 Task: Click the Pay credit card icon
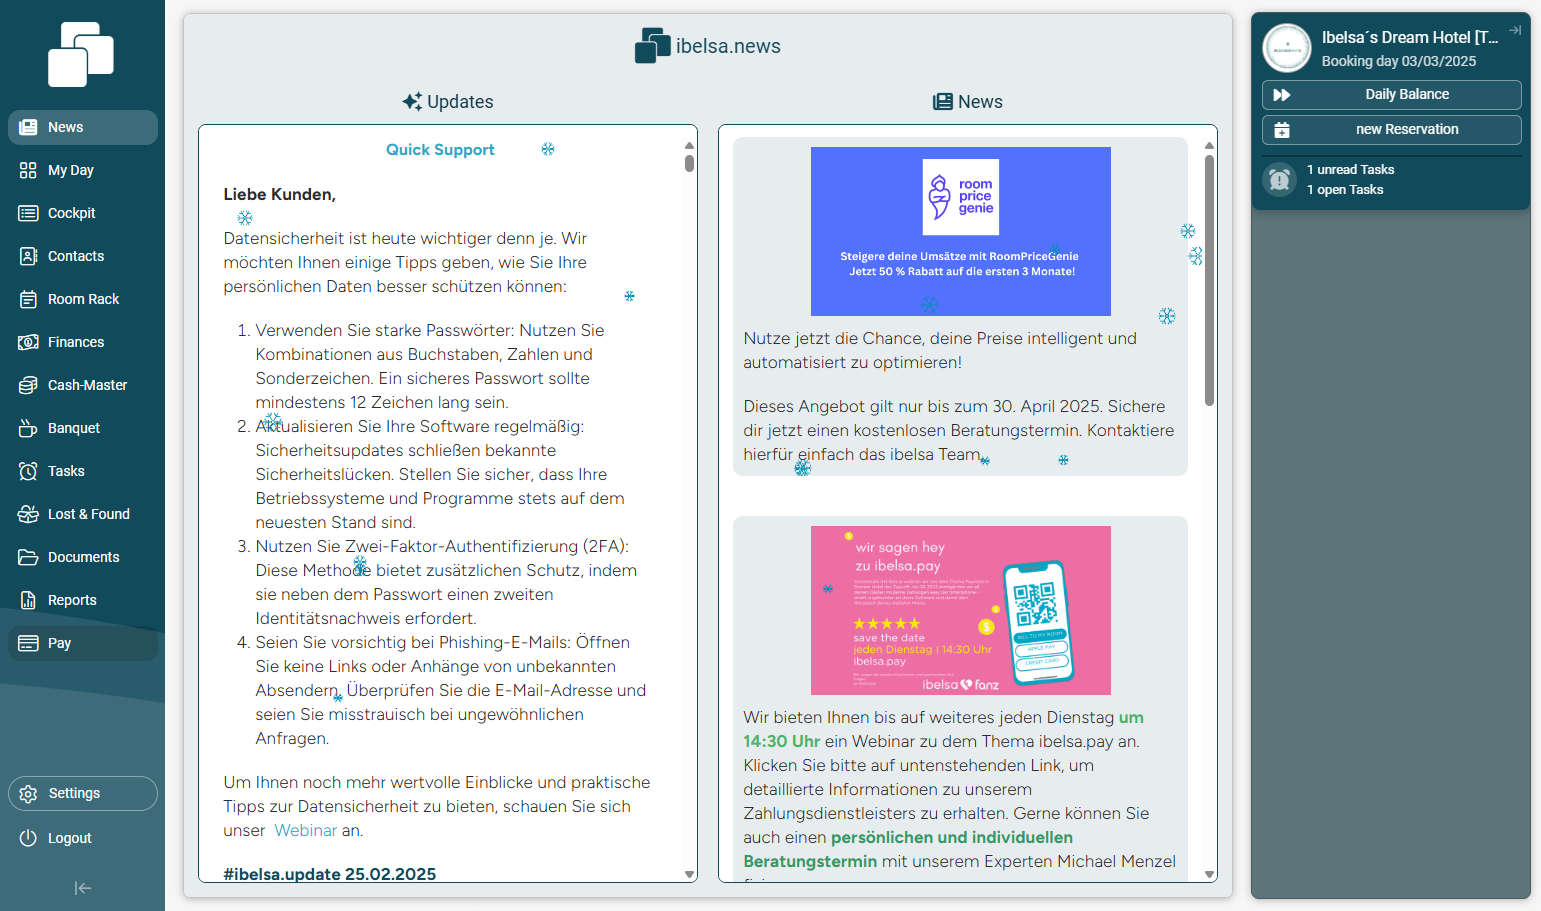pyautogui.click(x=28, y=643)
